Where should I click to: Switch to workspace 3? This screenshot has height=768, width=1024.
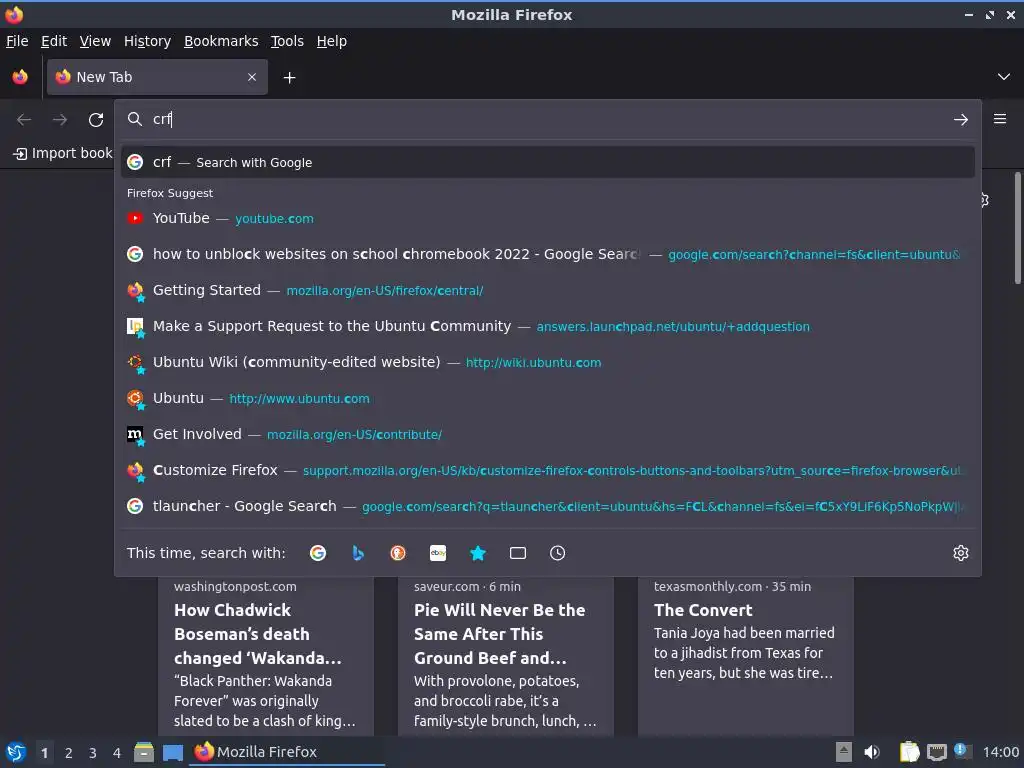click(93, 753)
